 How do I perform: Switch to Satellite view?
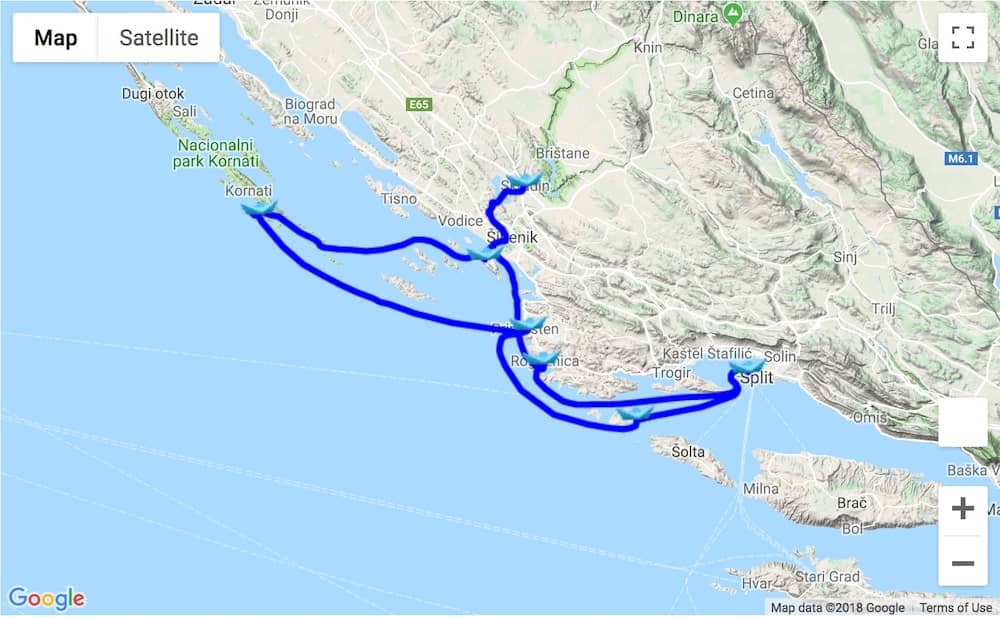tap(159, 38)
